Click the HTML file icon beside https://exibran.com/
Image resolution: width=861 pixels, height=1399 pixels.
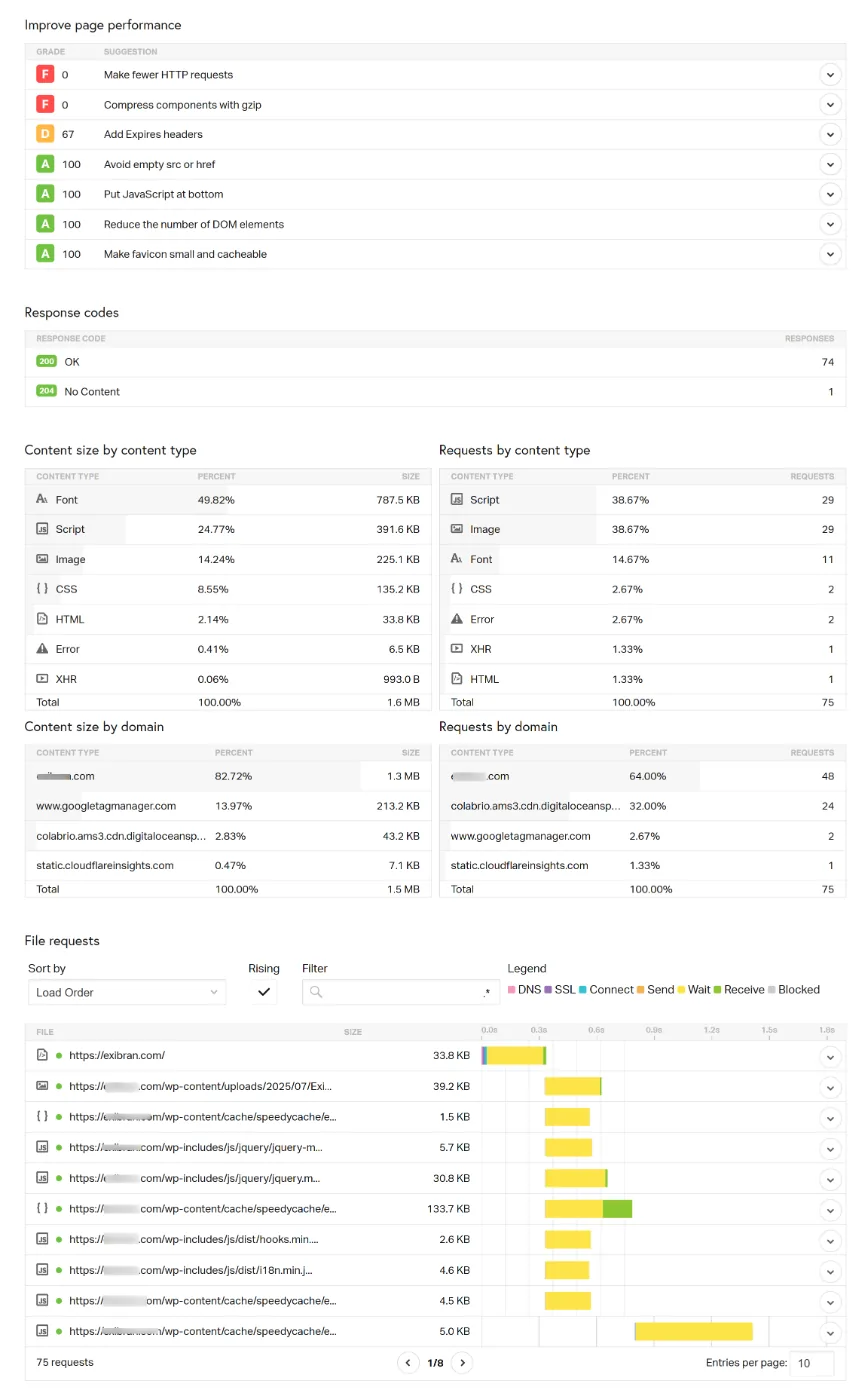coord(42,1055)
